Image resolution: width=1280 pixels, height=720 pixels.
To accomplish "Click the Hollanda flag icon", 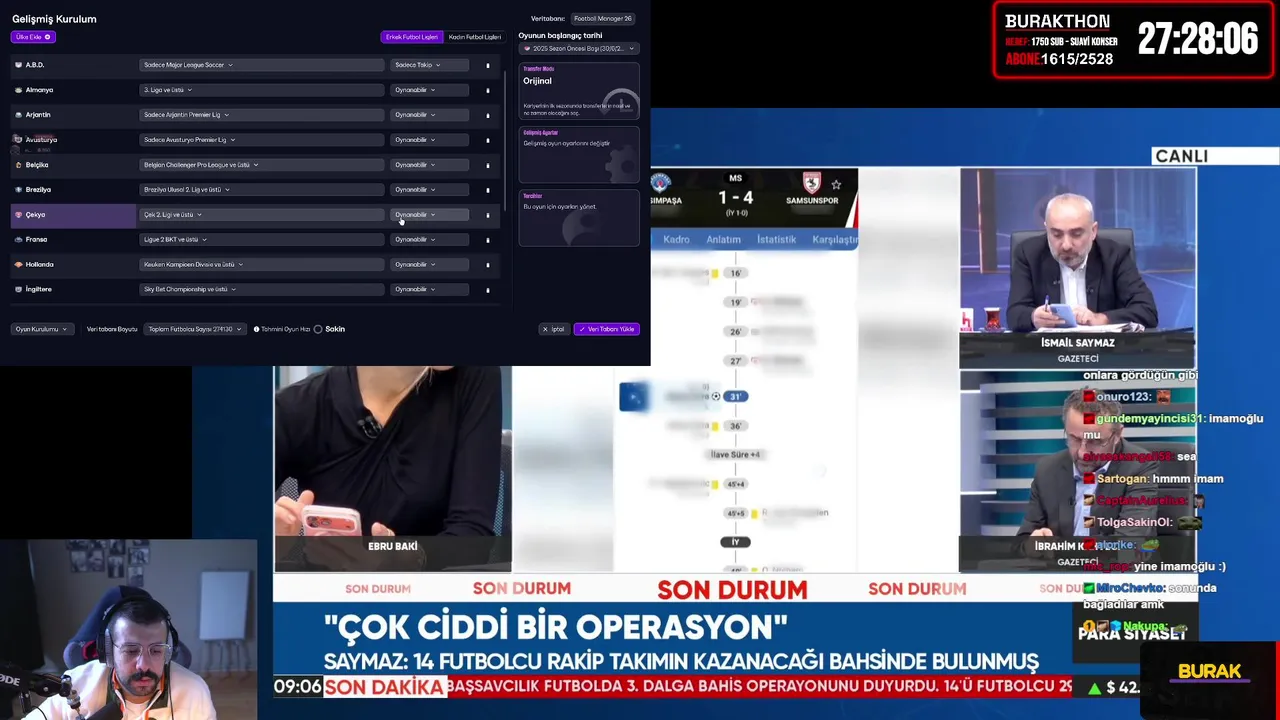I will click(18, 264).
